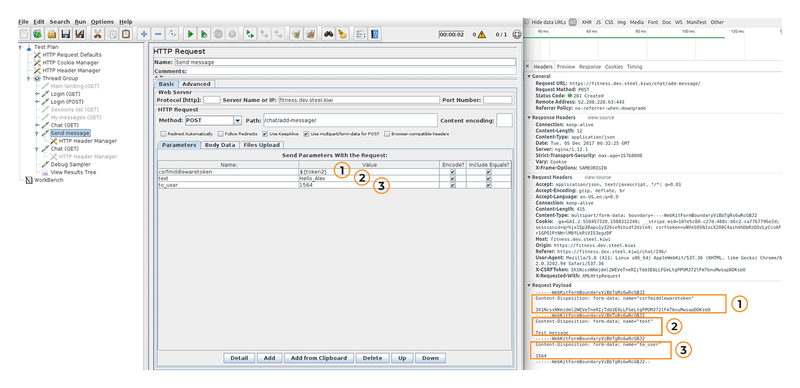Expand the Login (POST) tree node
This screenshot has height=388, width=800.
click(37, 102)
